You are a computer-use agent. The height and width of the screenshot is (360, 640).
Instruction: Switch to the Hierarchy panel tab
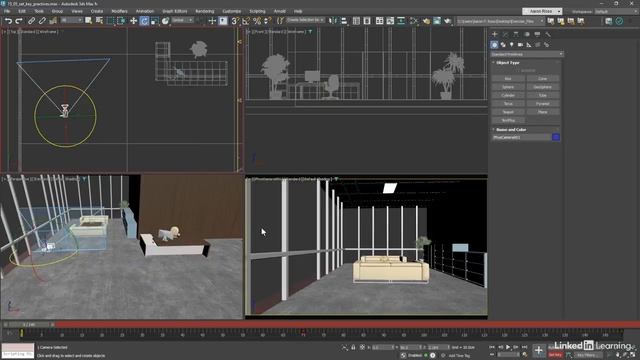516,34
